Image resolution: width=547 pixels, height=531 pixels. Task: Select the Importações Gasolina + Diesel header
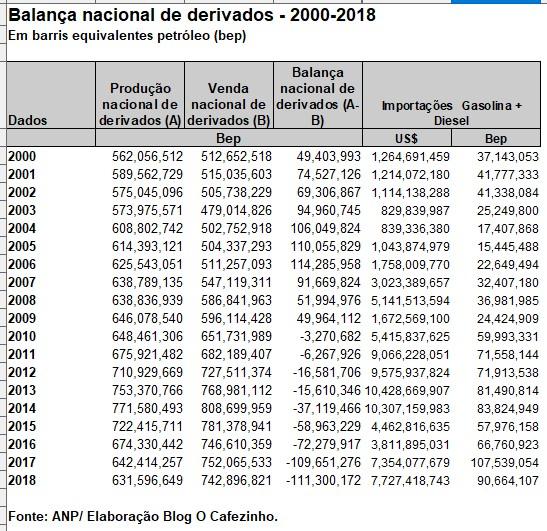(451, 95)
